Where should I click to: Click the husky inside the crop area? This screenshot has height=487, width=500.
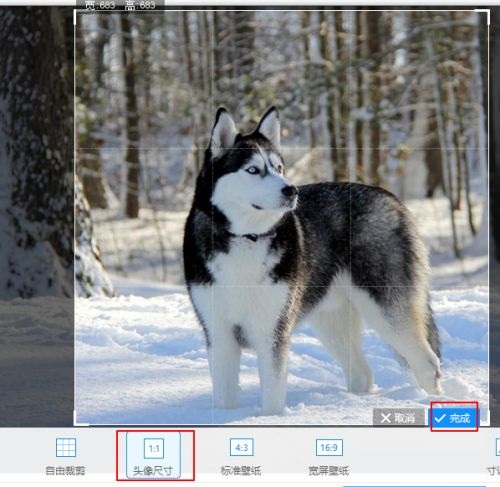312,260
